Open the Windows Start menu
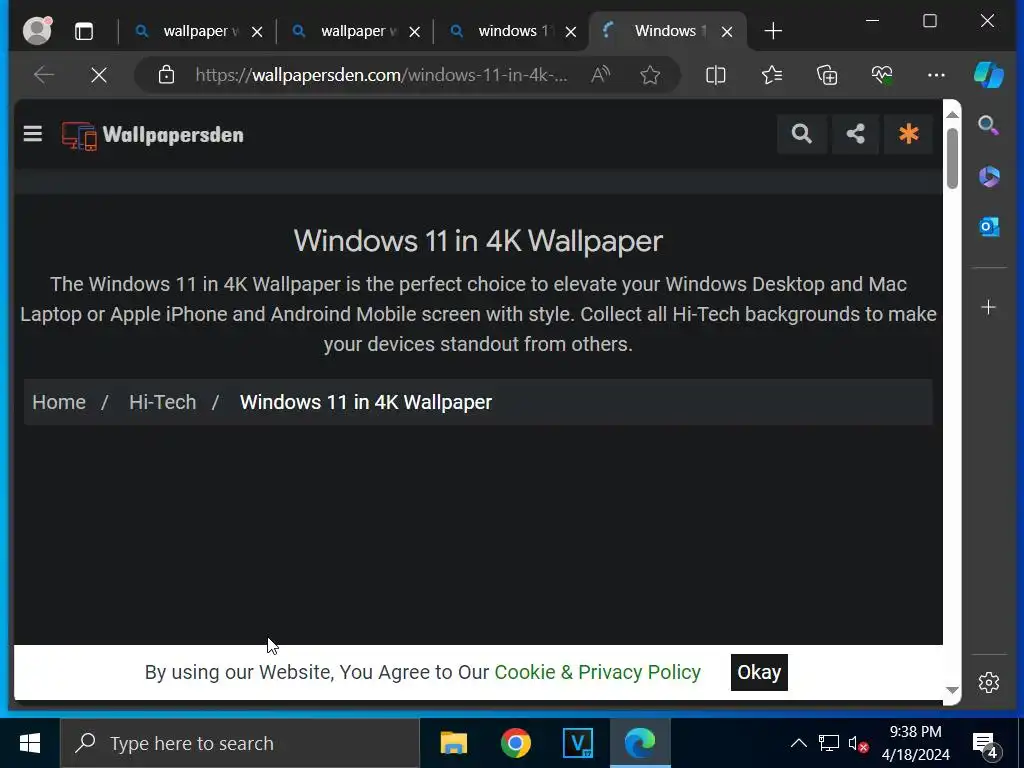Viewport: 1024px width, 768px height. click(x=29, y=743)
